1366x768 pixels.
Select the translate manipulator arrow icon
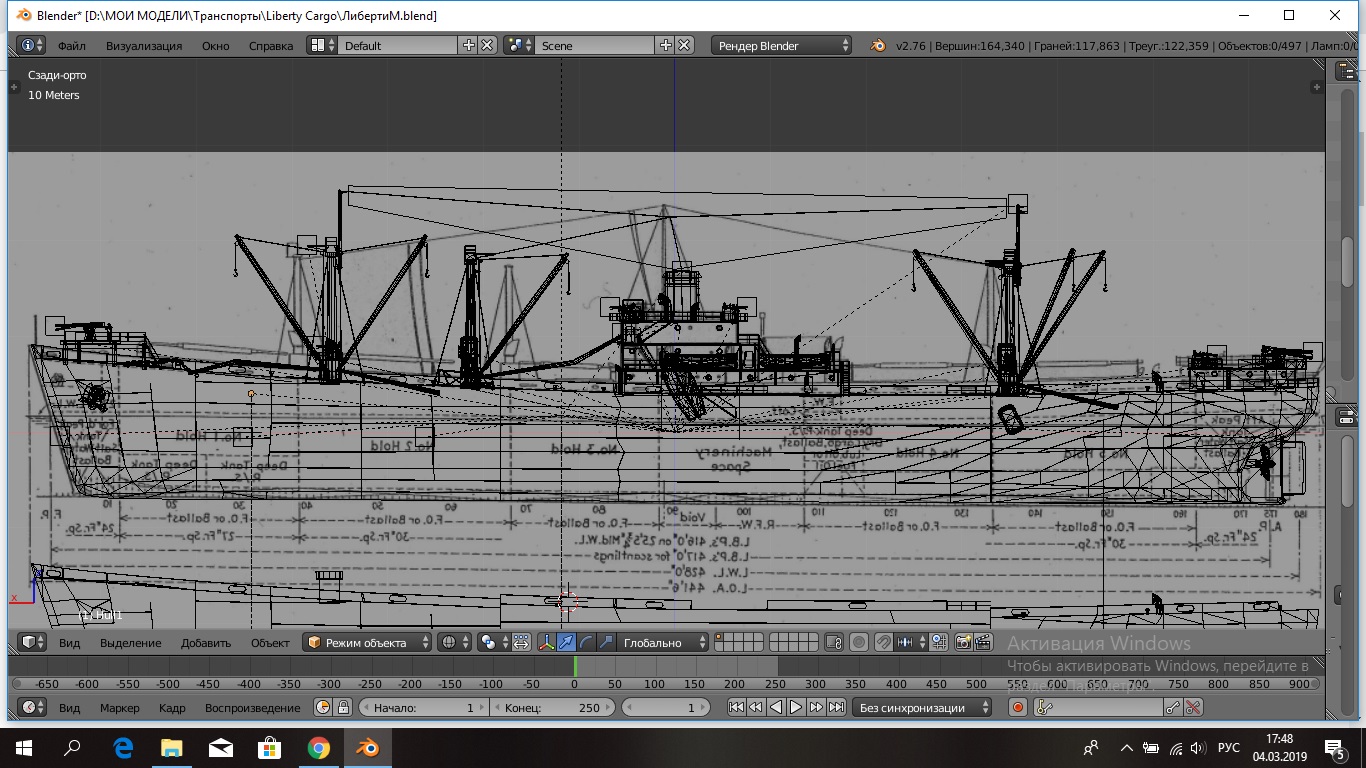coord(566,642)
